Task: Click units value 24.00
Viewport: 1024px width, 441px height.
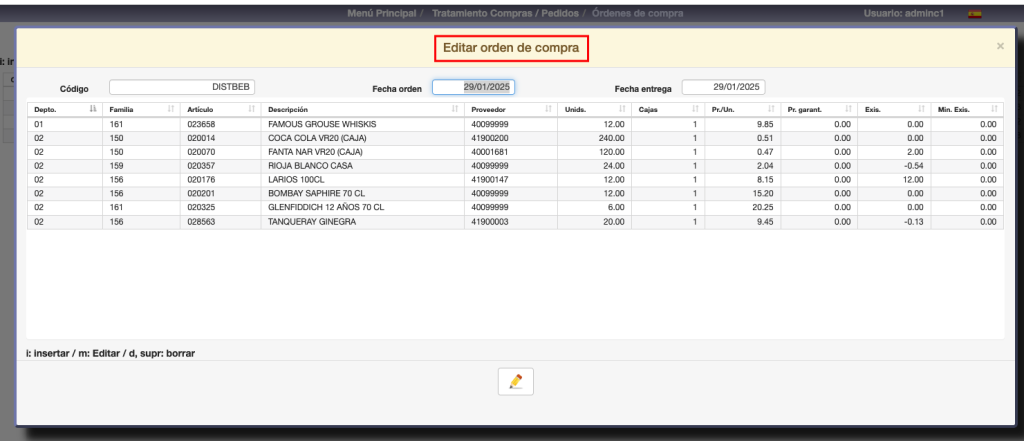Action: 614,166
